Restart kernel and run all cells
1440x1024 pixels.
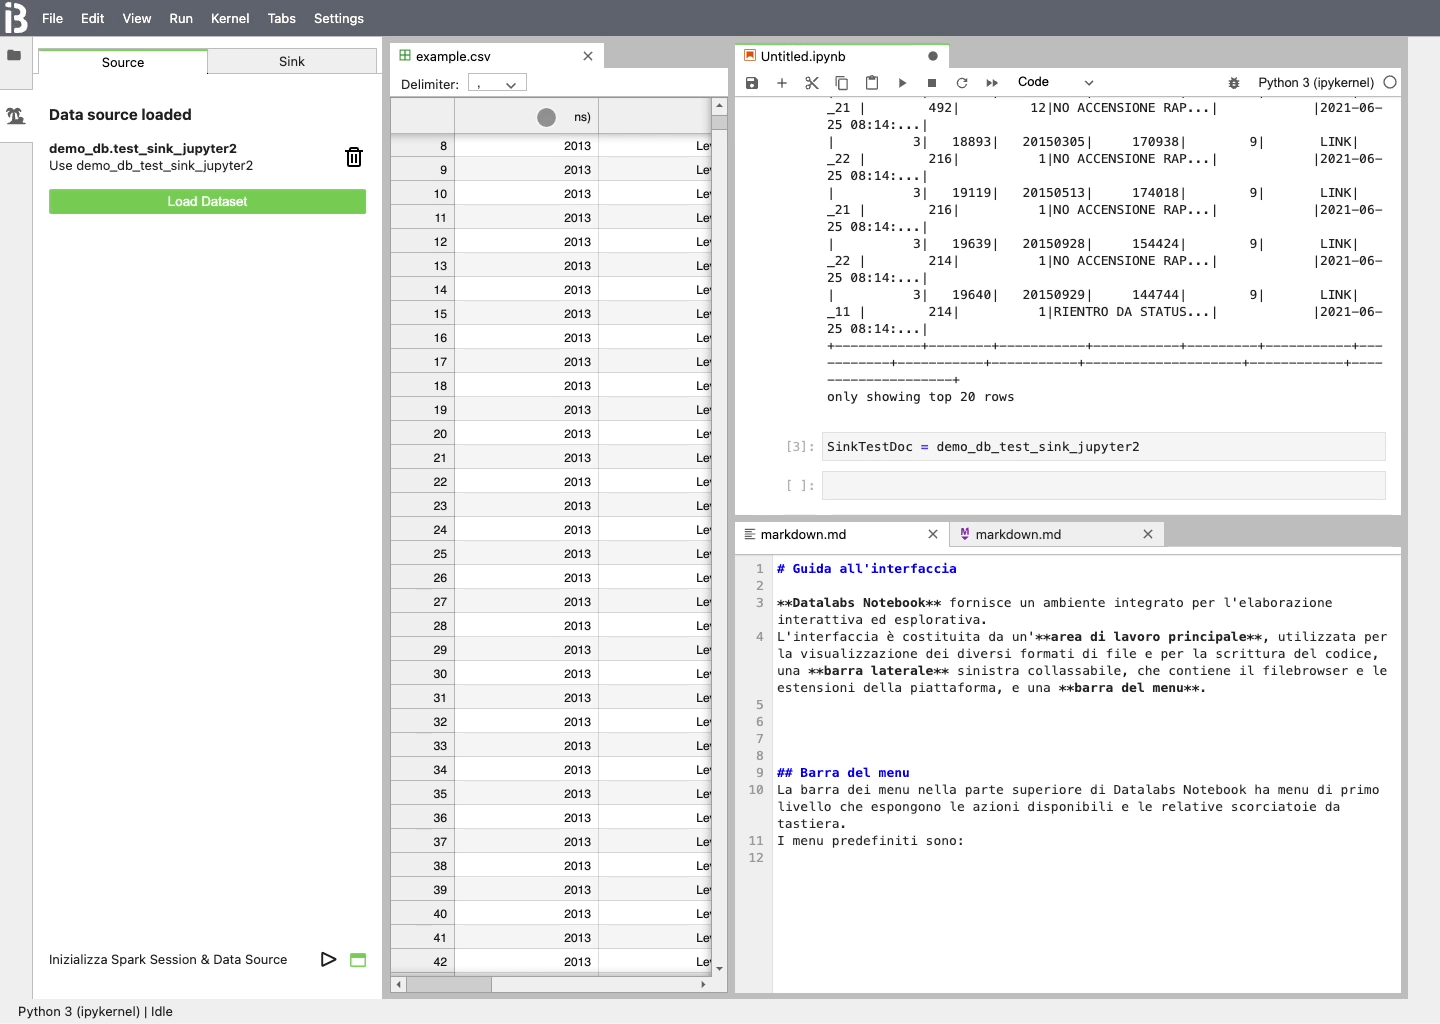pyautogui.click(x=991, y=82)
